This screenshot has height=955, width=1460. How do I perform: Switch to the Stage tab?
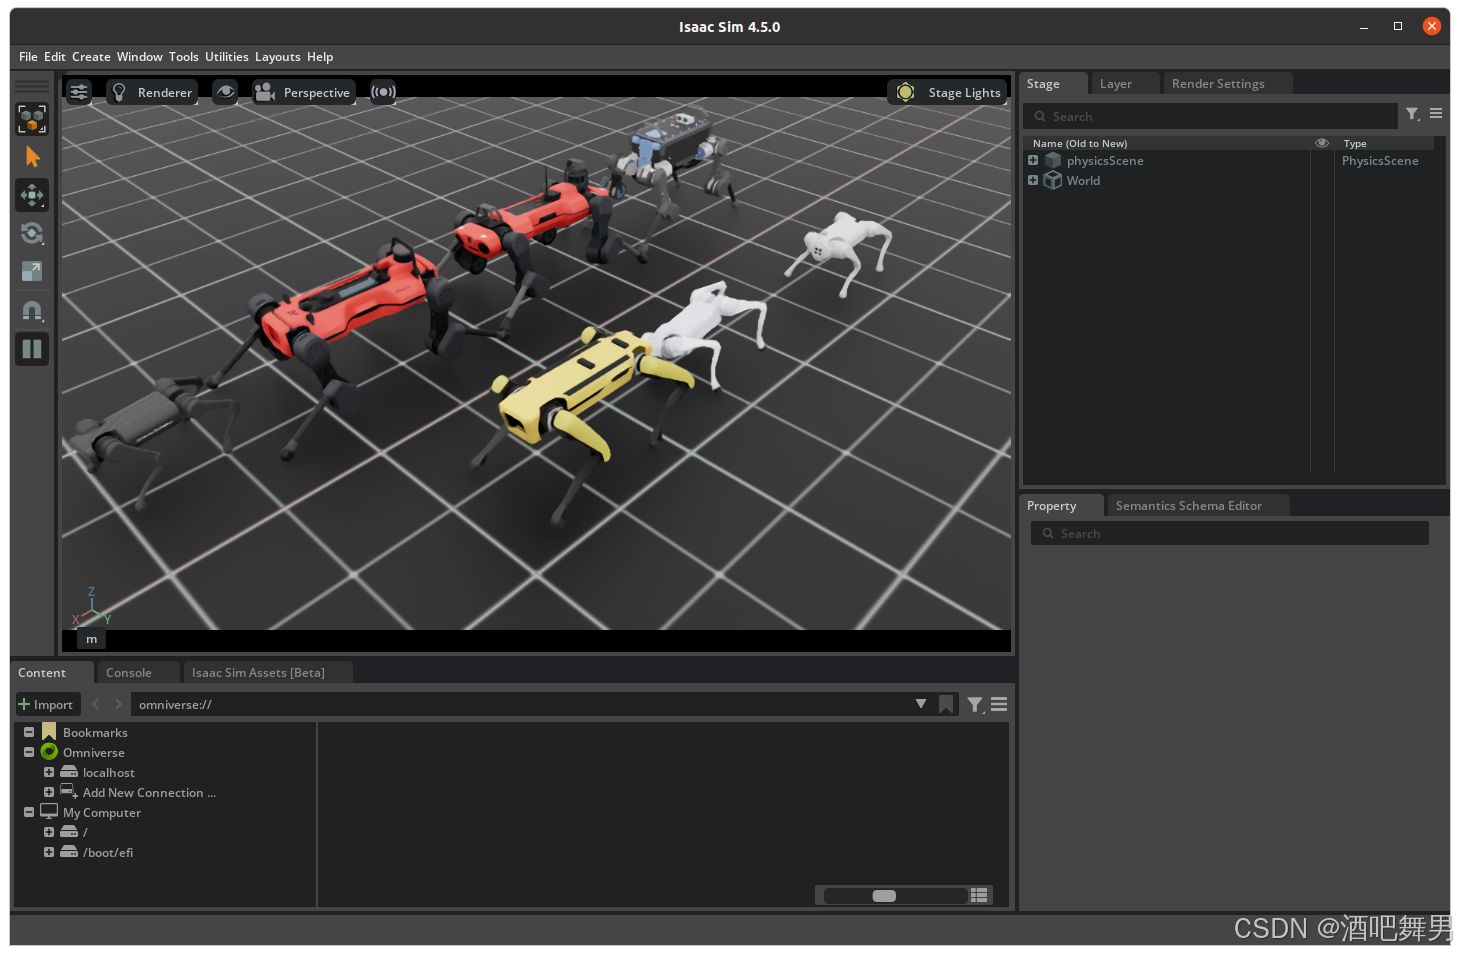(1053, 84)
